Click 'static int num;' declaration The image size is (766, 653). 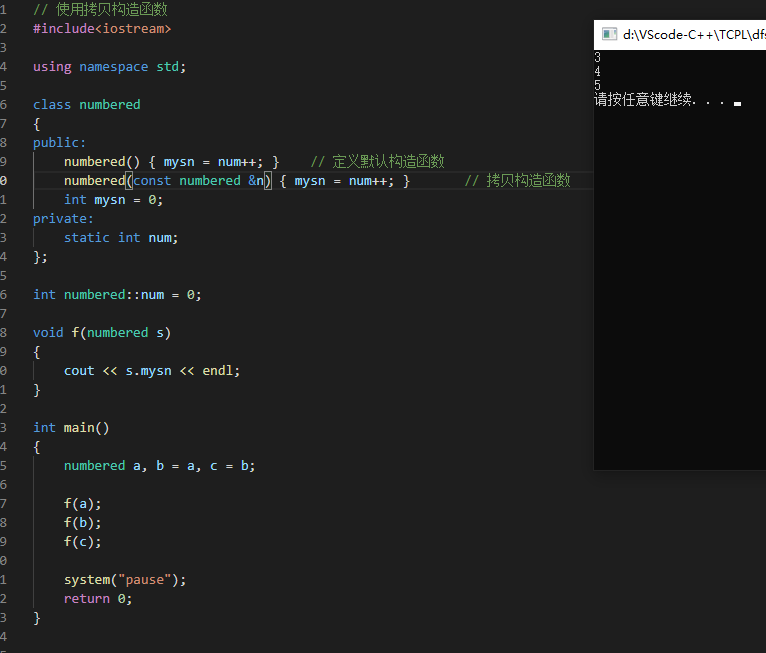tap(121, 238)
